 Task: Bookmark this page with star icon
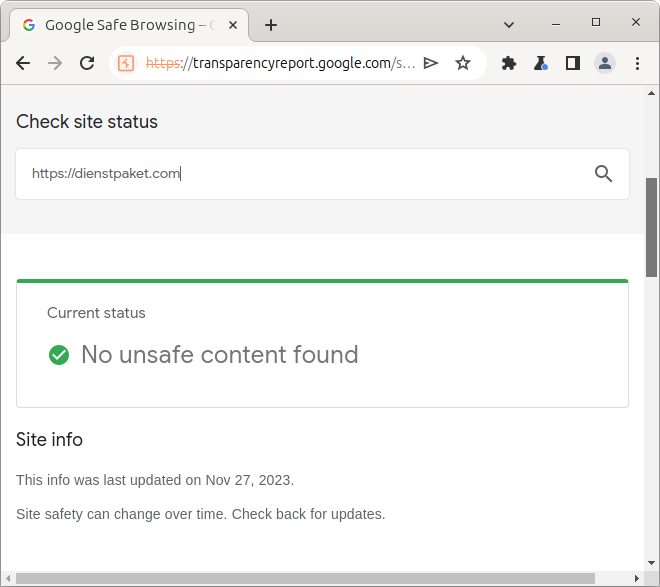[x=463, y=63]
